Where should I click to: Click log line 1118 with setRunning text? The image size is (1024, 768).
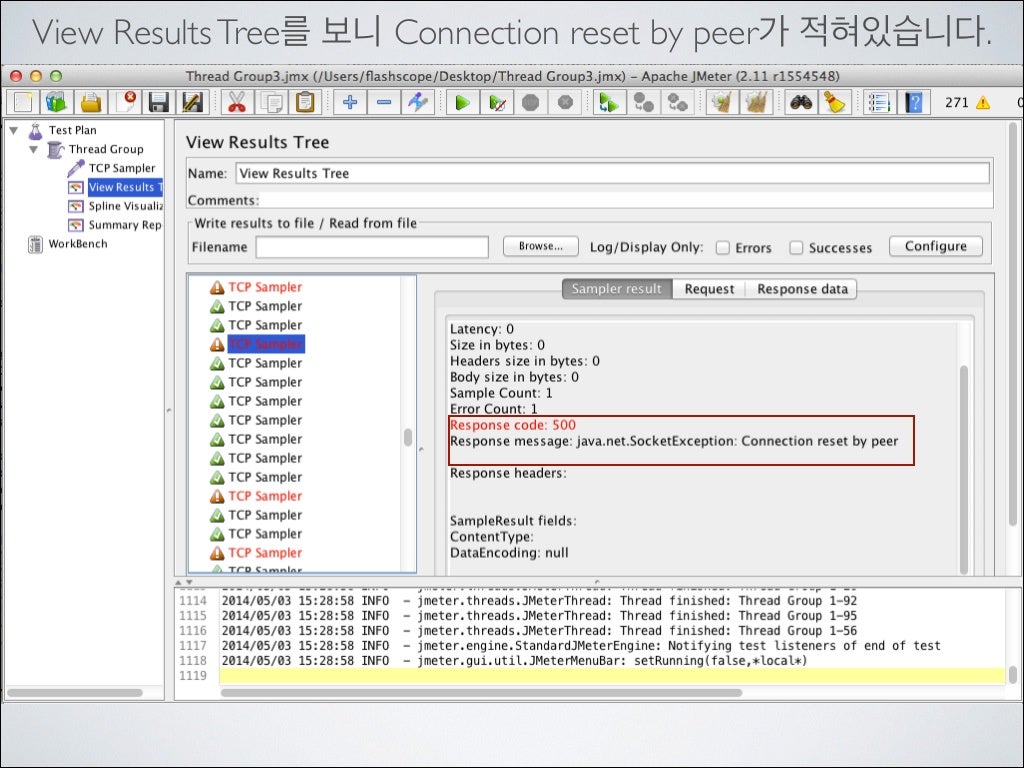[515, 660]
